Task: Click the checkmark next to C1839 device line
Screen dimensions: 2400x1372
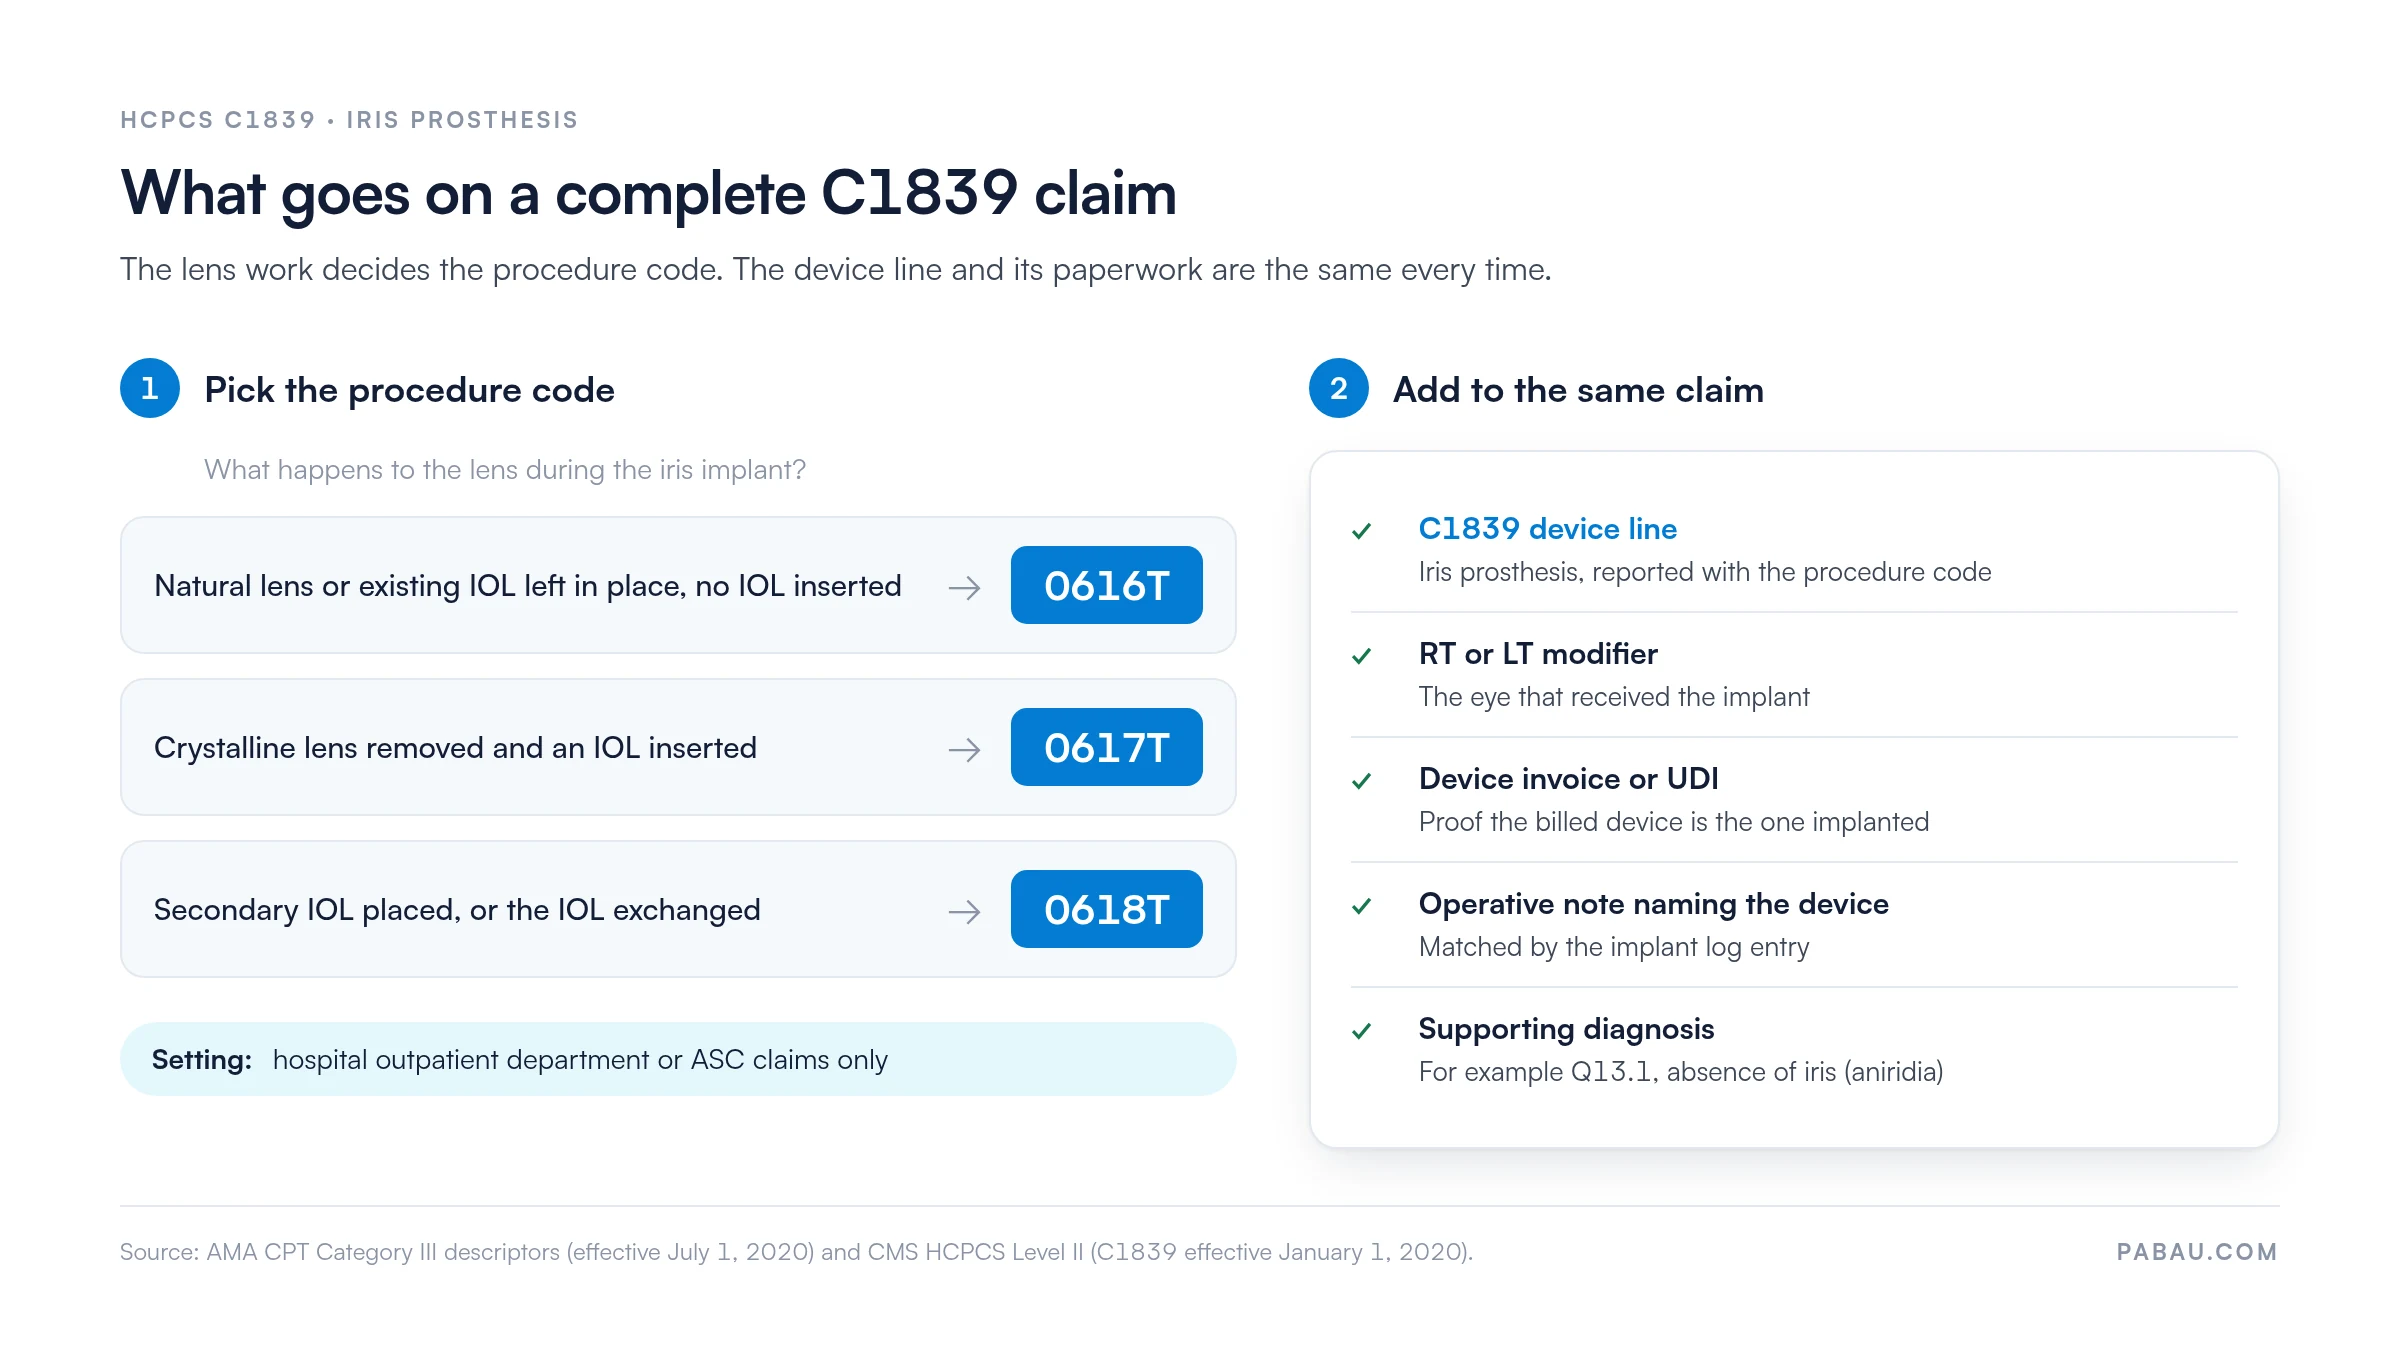Action: (x=1361, y=531)
